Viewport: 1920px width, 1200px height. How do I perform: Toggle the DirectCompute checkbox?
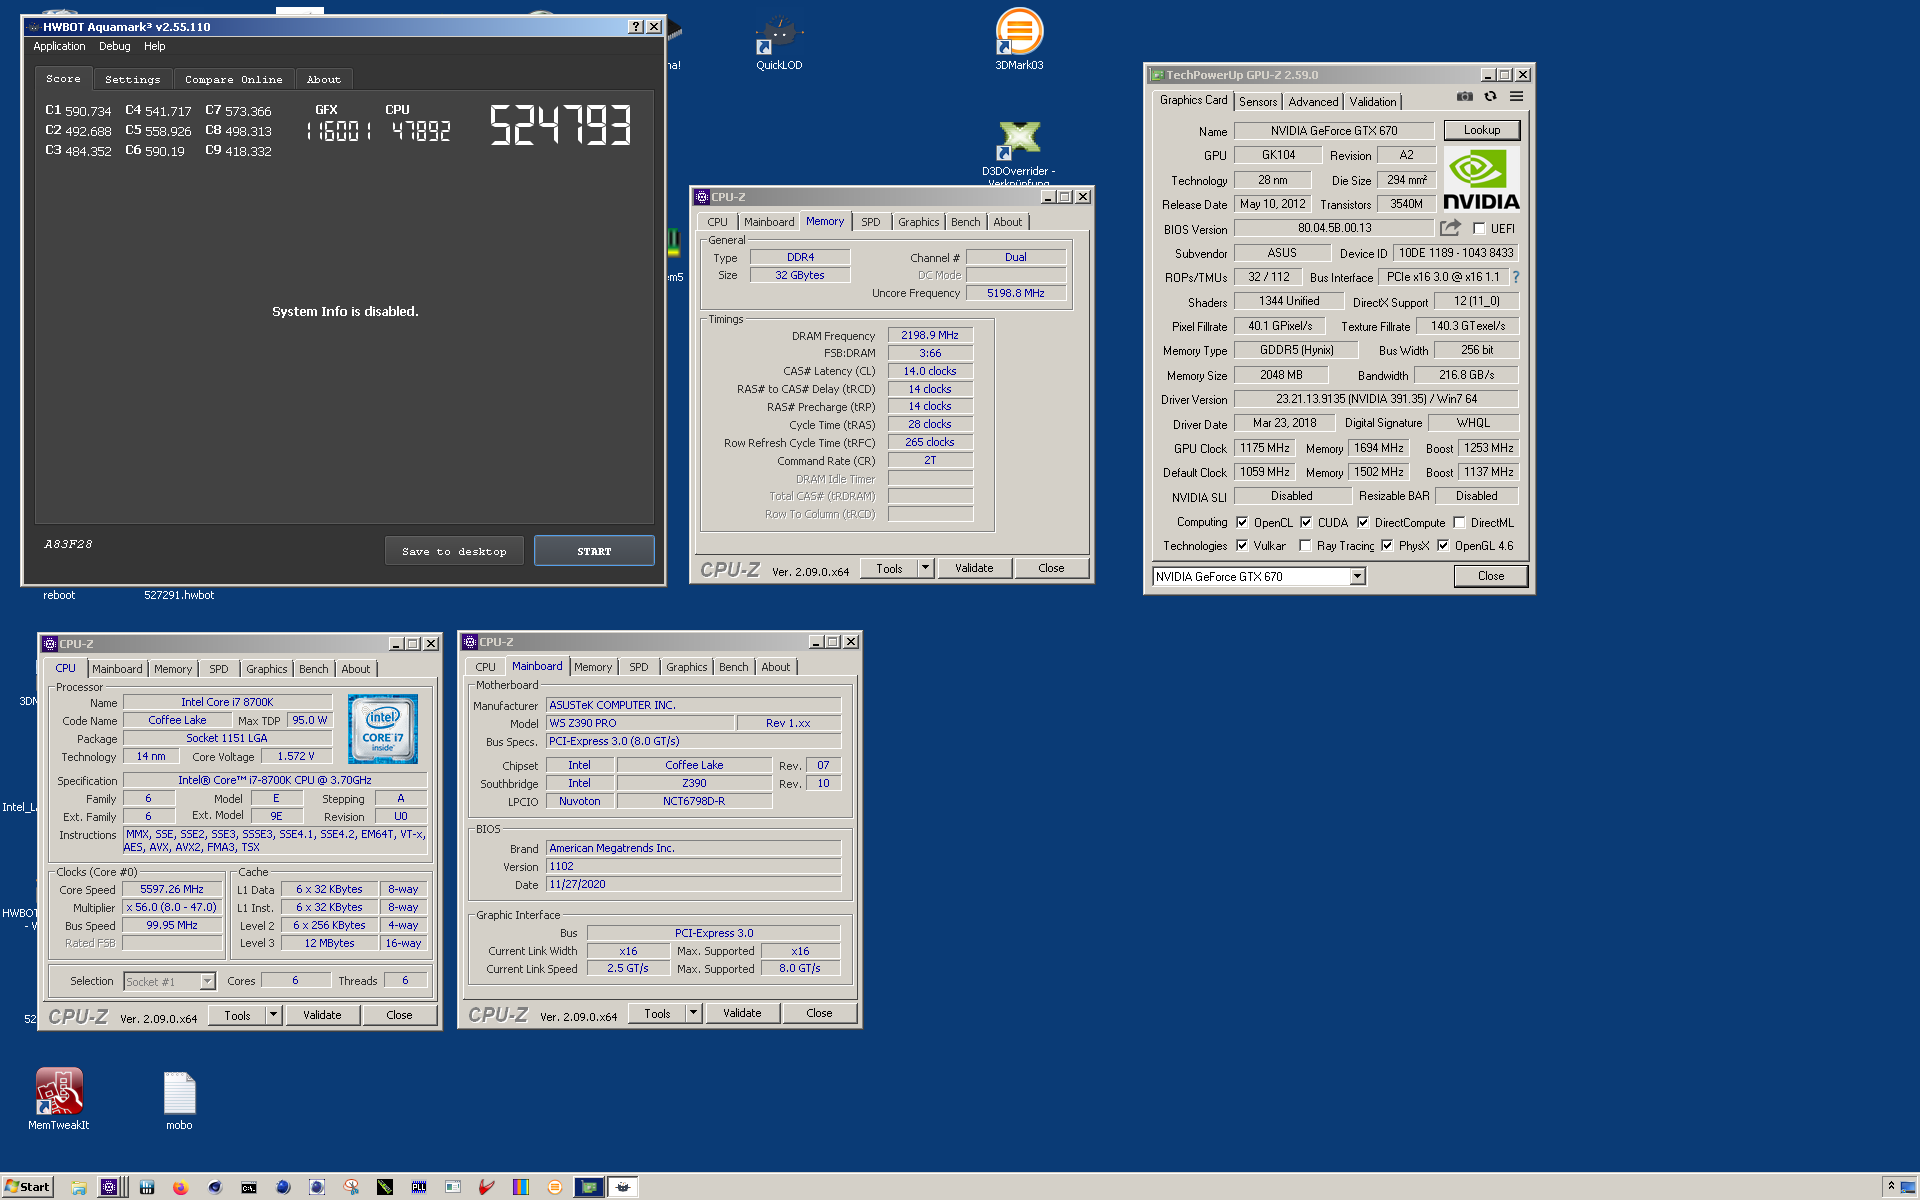coord(1363,522)
